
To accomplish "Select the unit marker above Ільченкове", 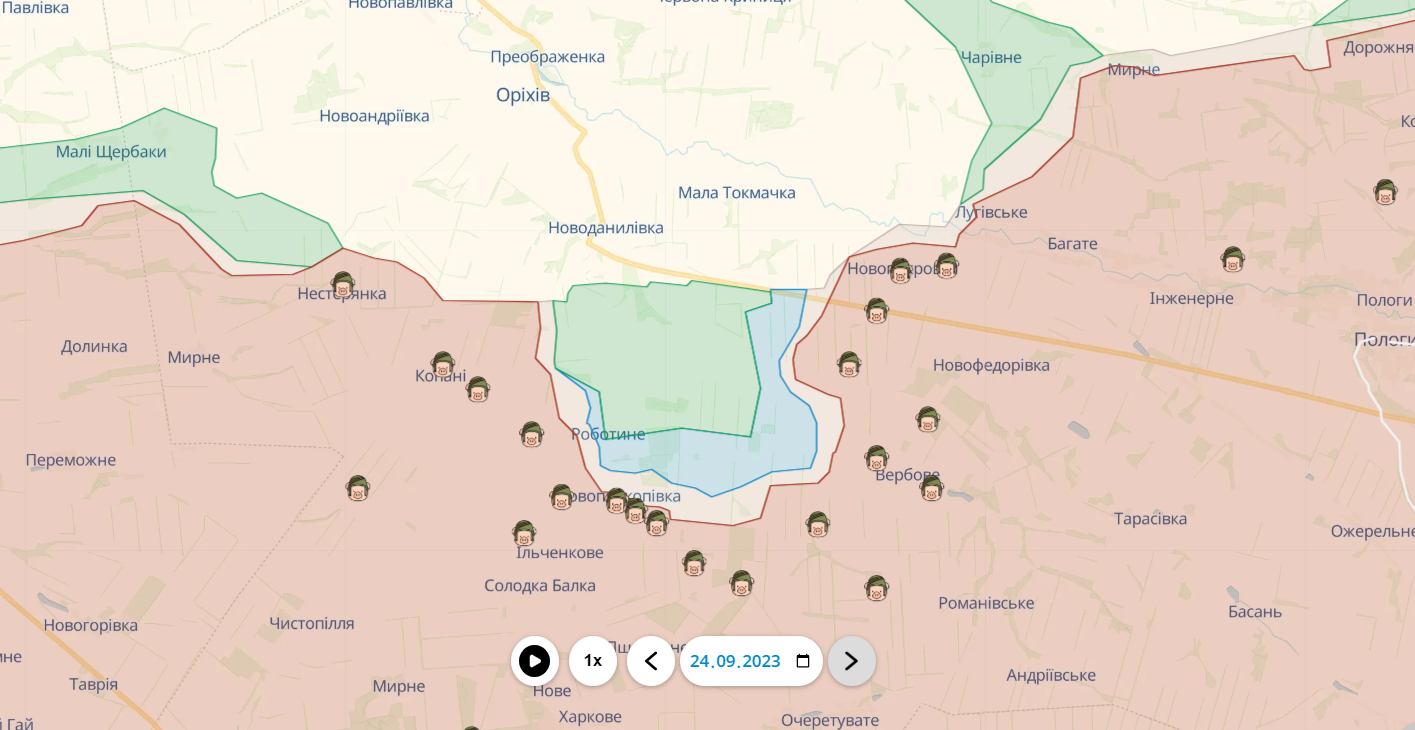I will tap(524, 533).
